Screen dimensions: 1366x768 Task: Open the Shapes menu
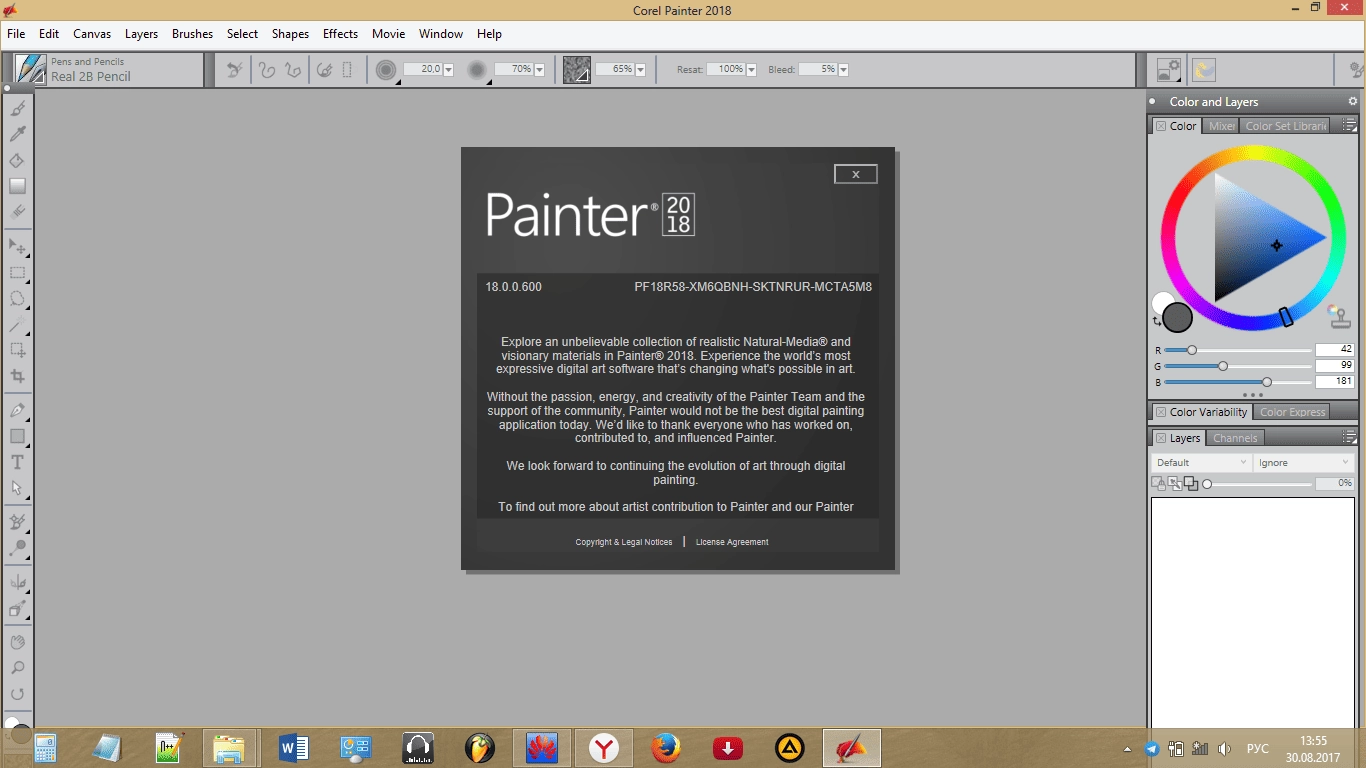pyautogui.click(x=290, y=34)
